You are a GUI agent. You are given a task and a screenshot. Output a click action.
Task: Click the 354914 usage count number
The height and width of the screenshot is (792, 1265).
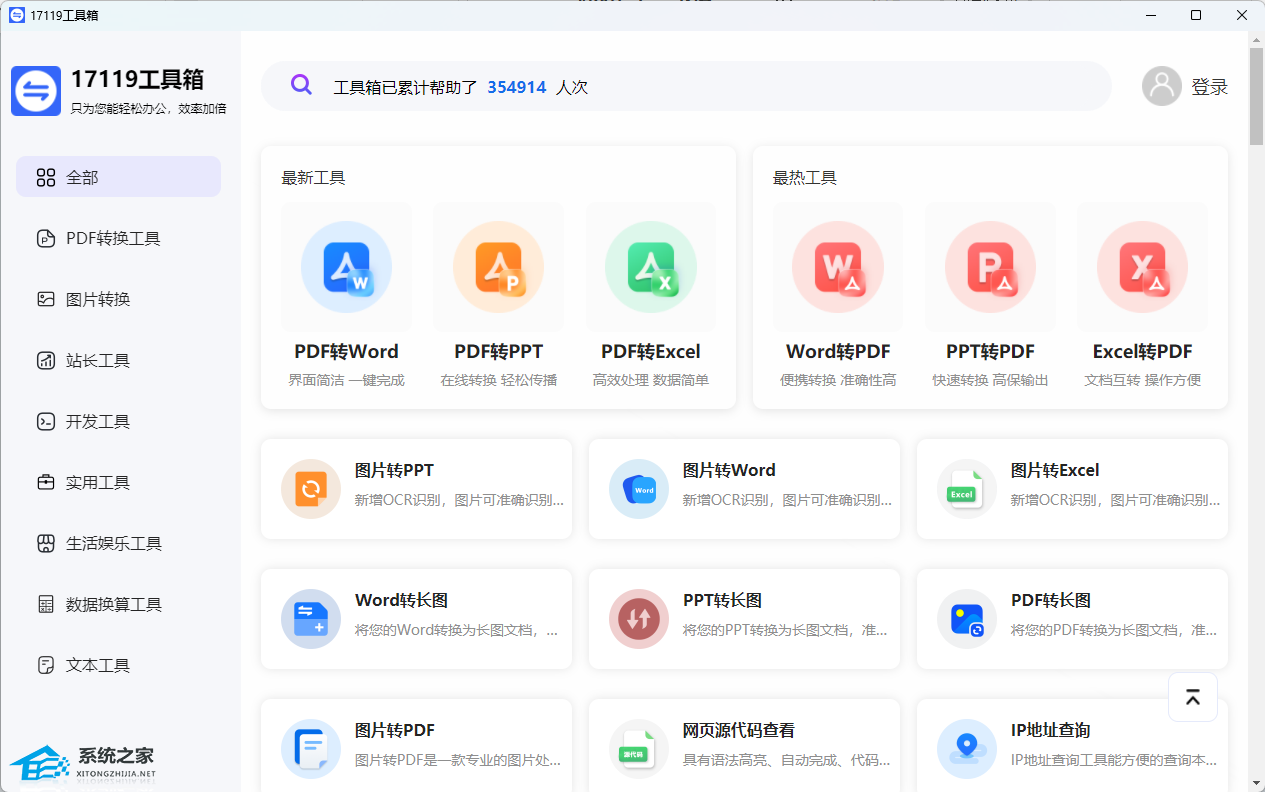tap(517, 87)
